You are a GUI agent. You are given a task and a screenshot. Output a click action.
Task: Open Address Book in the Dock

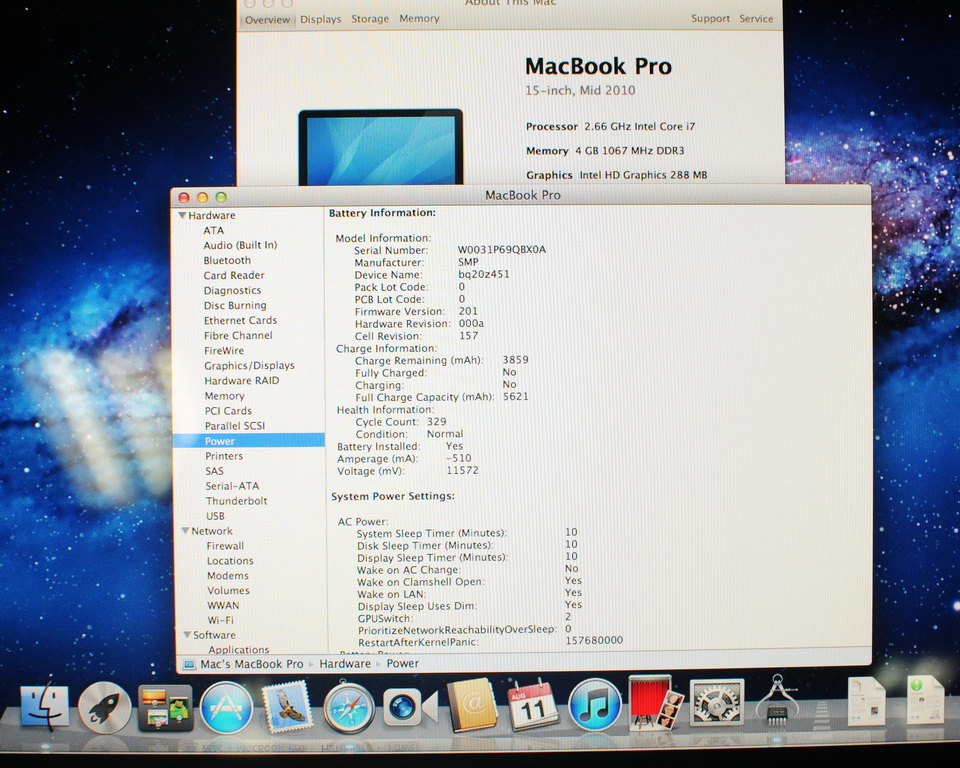[x=471, y=706]
